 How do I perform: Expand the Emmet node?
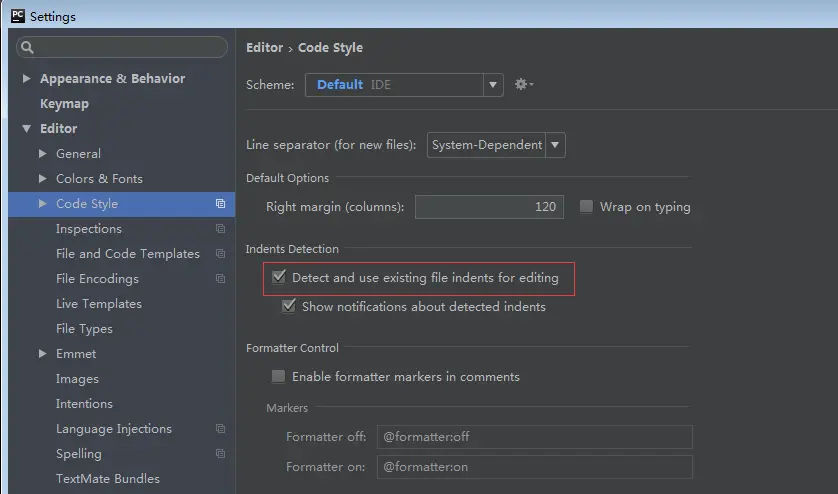point(42,353)
